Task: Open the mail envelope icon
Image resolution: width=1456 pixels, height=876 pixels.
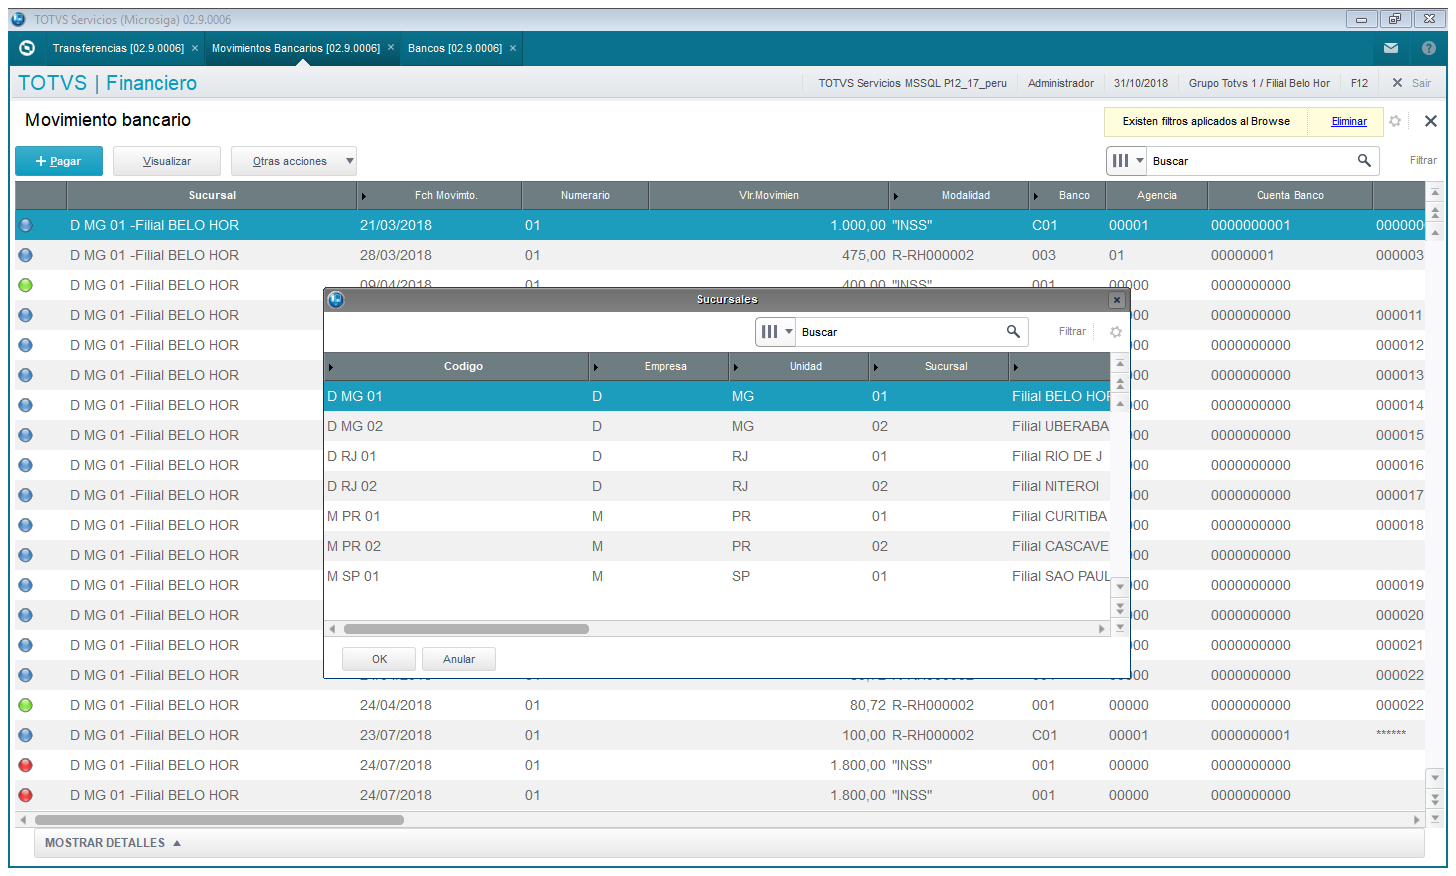Action: (x=1391, y=48)
